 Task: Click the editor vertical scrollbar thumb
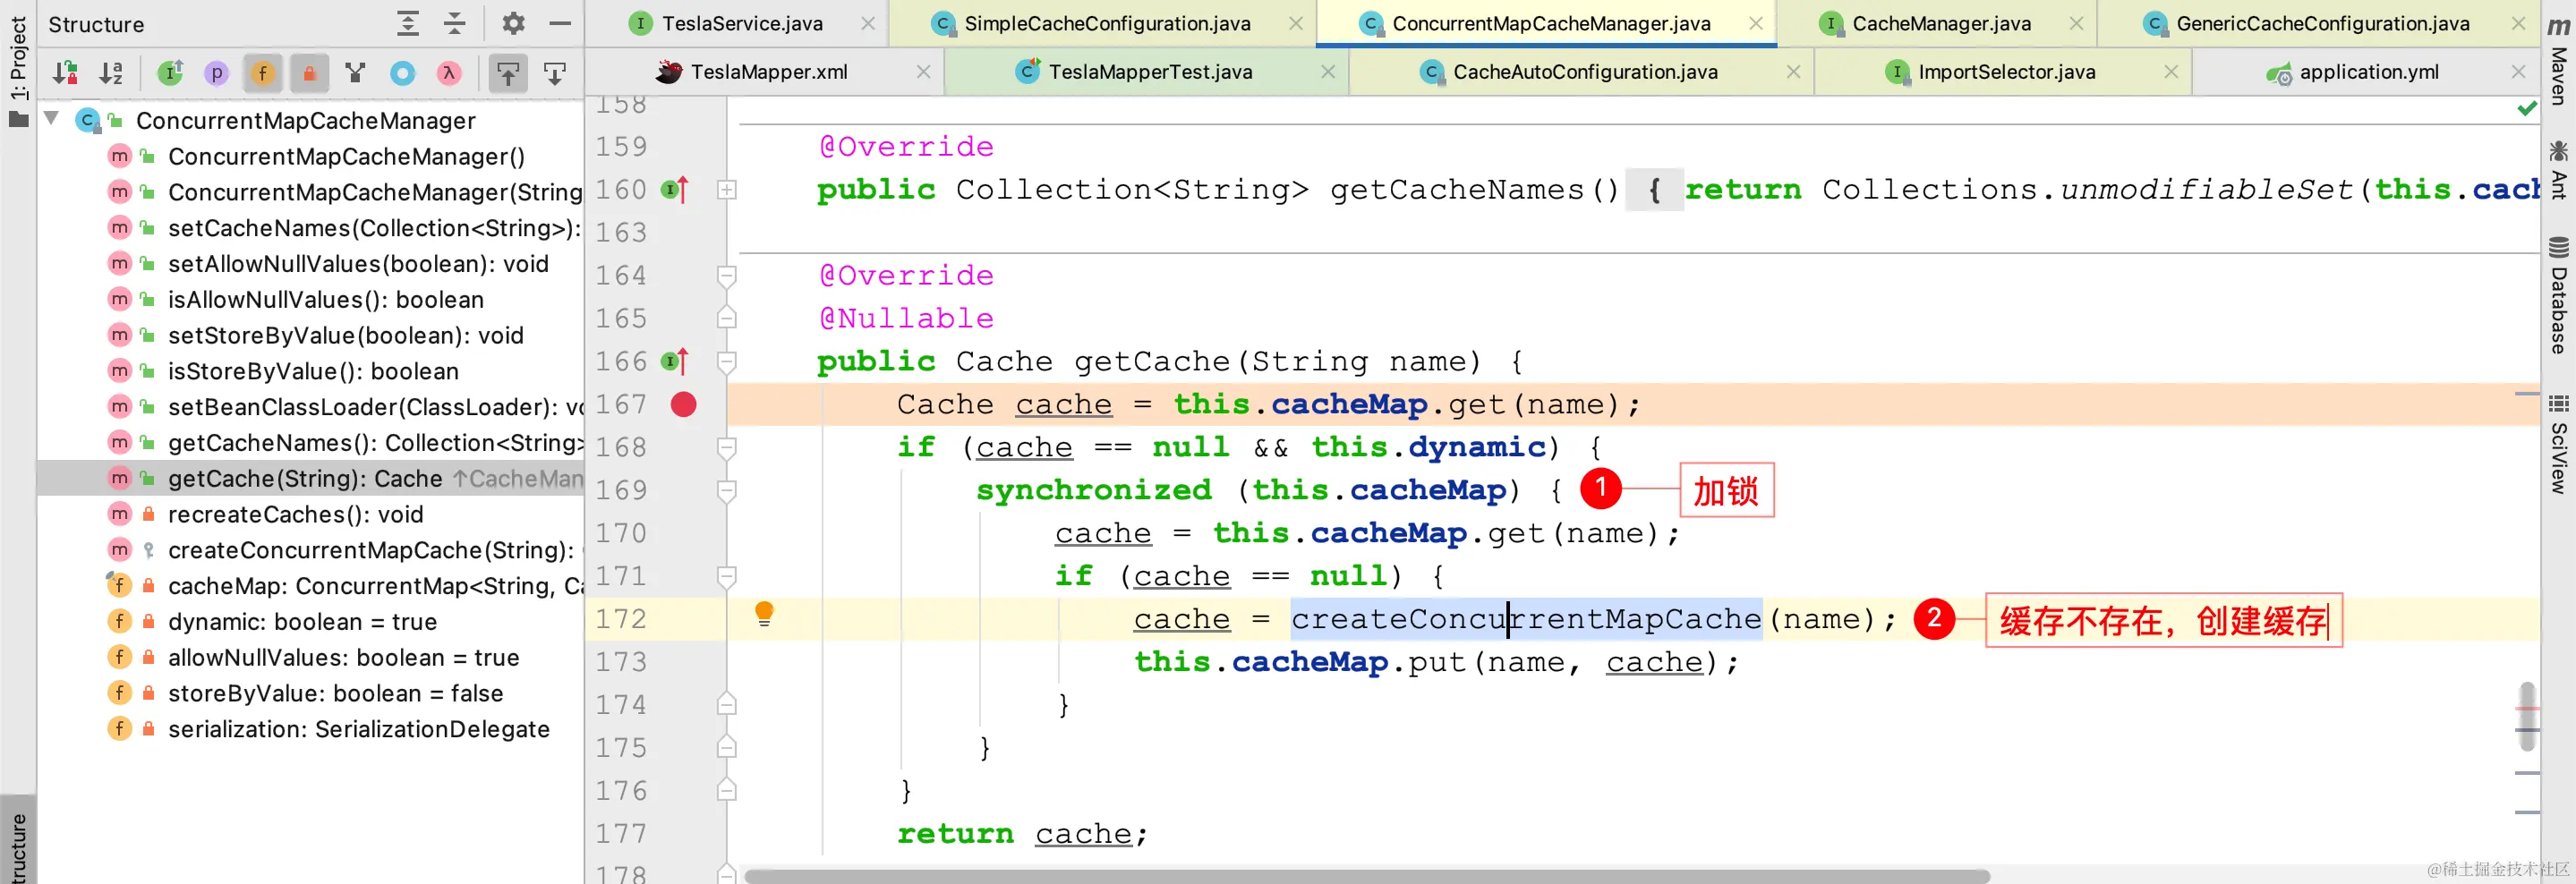click(x=2527, y=716)
